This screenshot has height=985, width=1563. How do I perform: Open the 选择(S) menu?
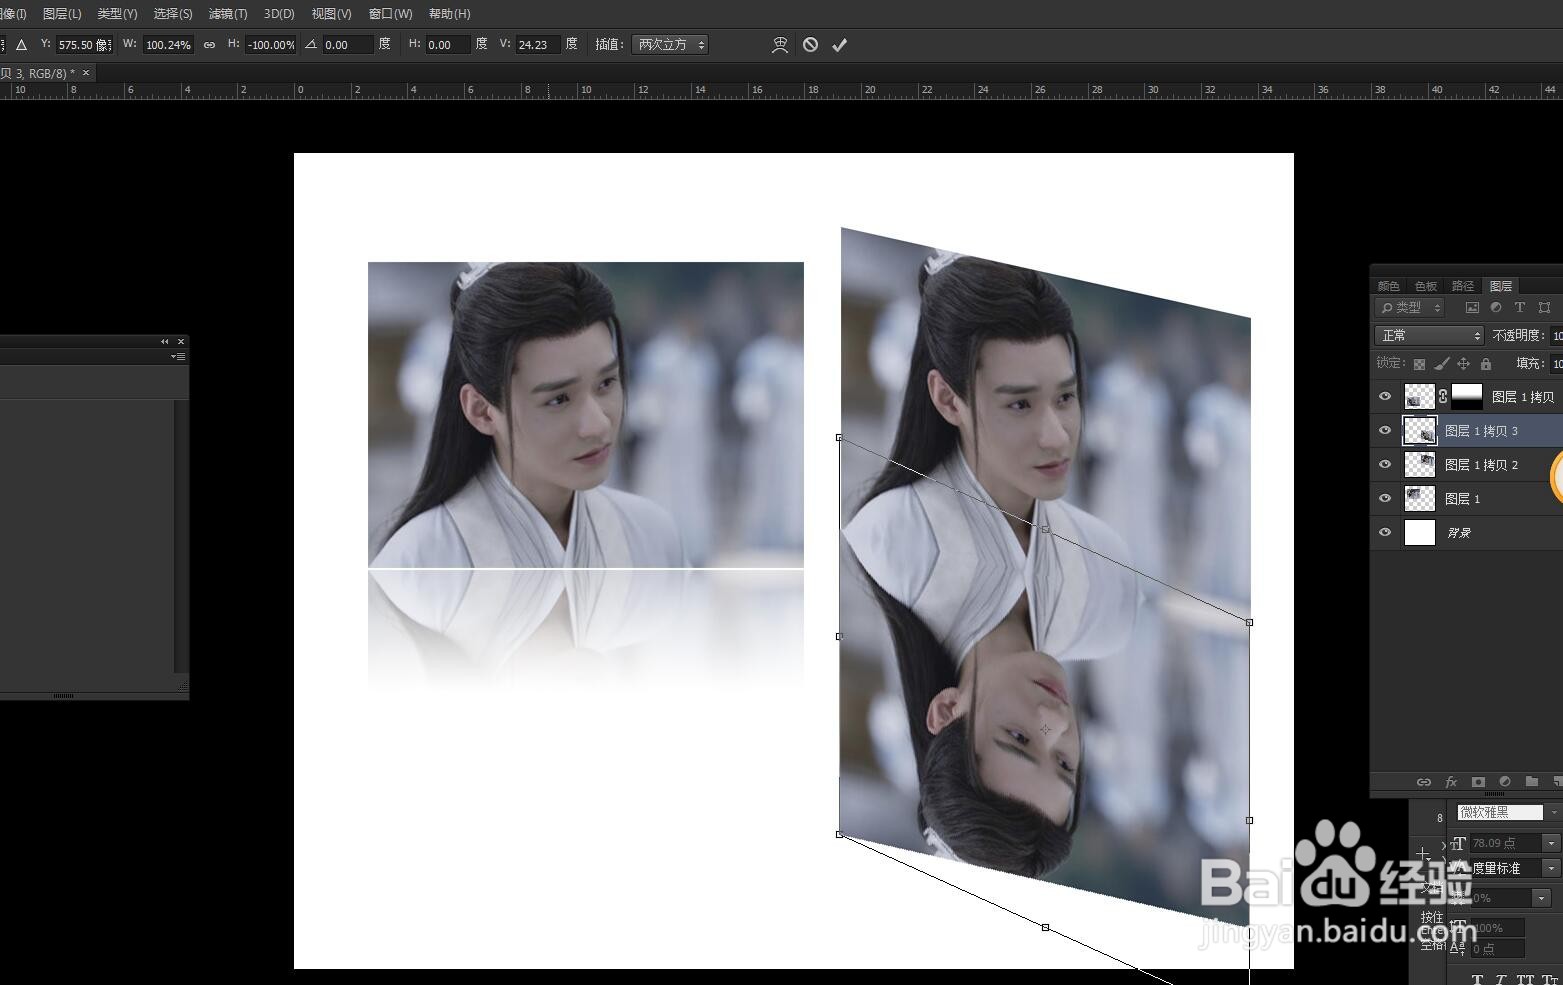tap(173, 14)
